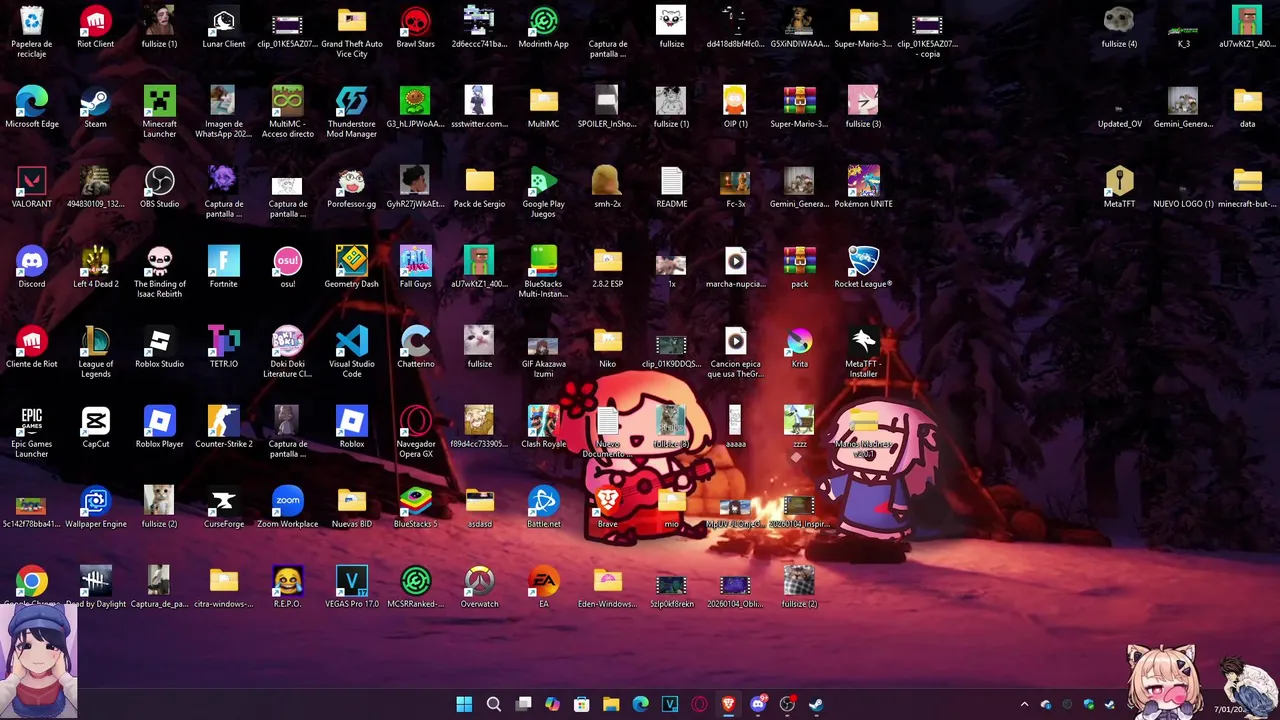Launch Rocket League from the desktop
1280x720 pixels.
[864, 262]
